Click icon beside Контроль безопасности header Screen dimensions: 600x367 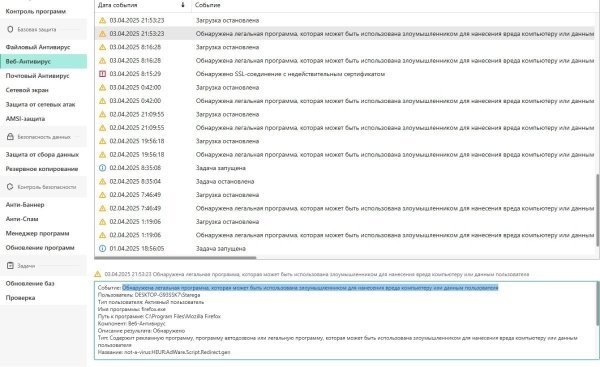10,187
